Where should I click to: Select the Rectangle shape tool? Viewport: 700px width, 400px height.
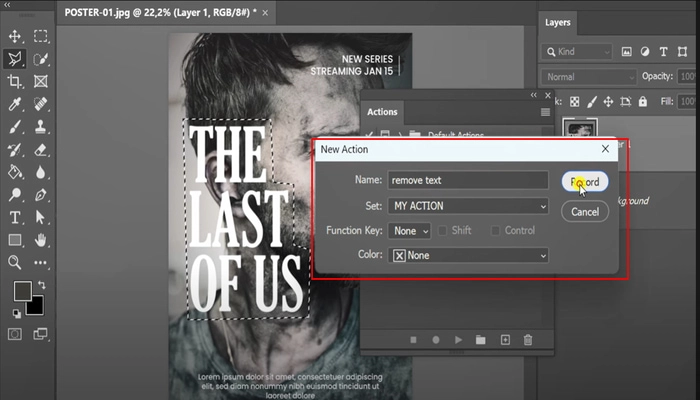click(x=15, y=240)
